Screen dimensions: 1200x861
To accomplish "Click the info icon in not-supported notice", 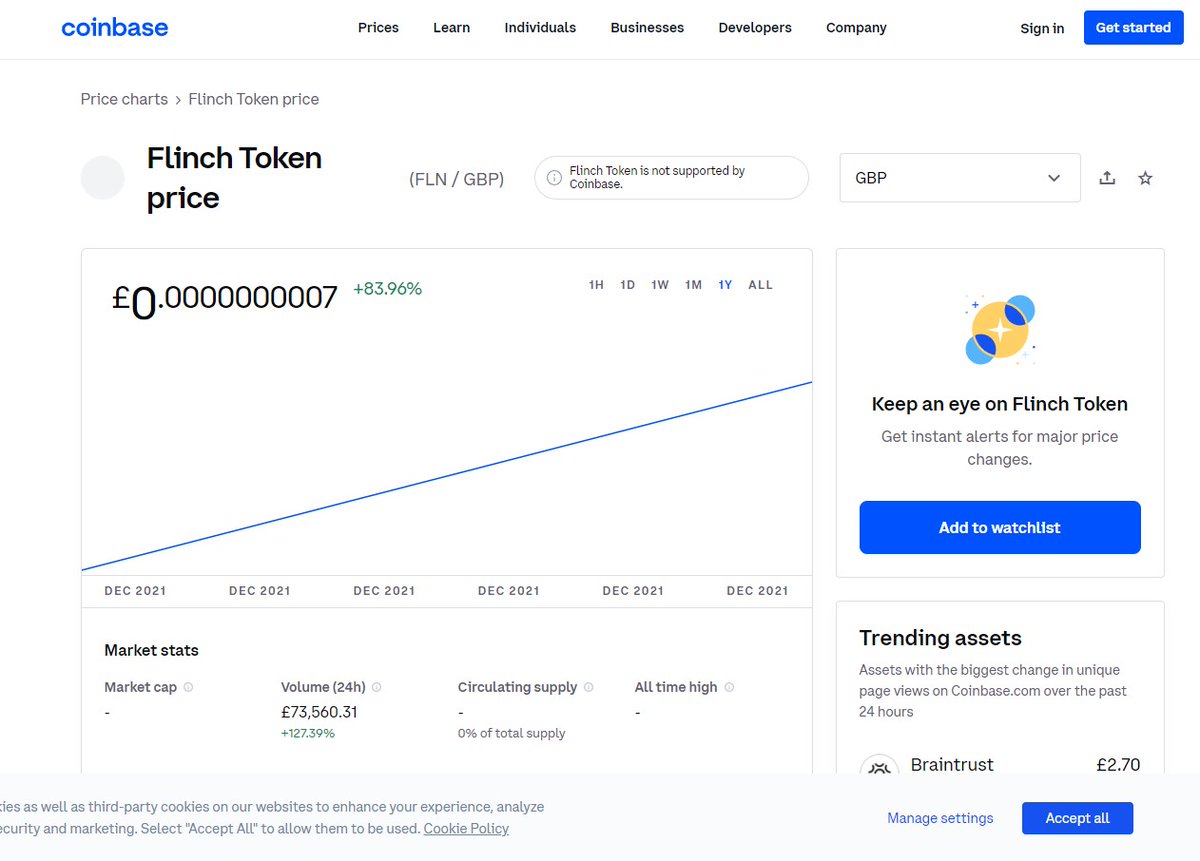I will (554, 178).
